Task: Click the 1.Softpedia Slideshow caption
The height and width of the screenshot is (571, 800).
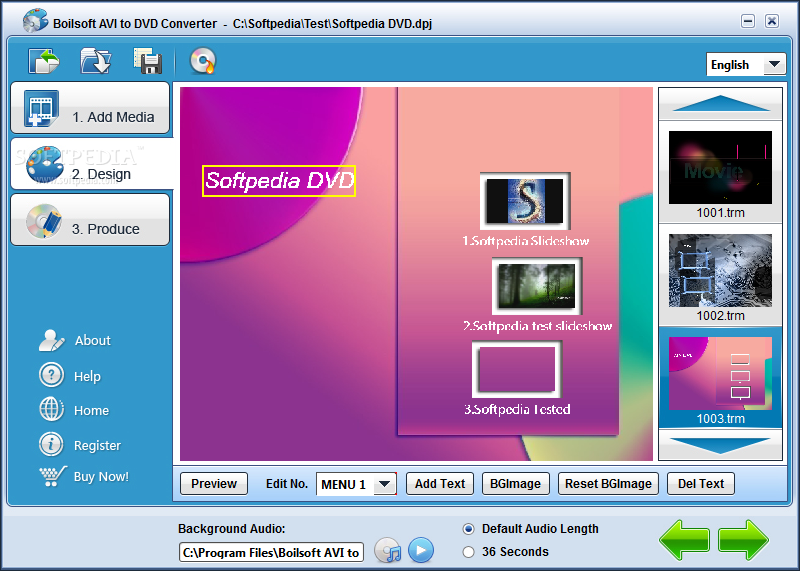Action: coord(526,241)
